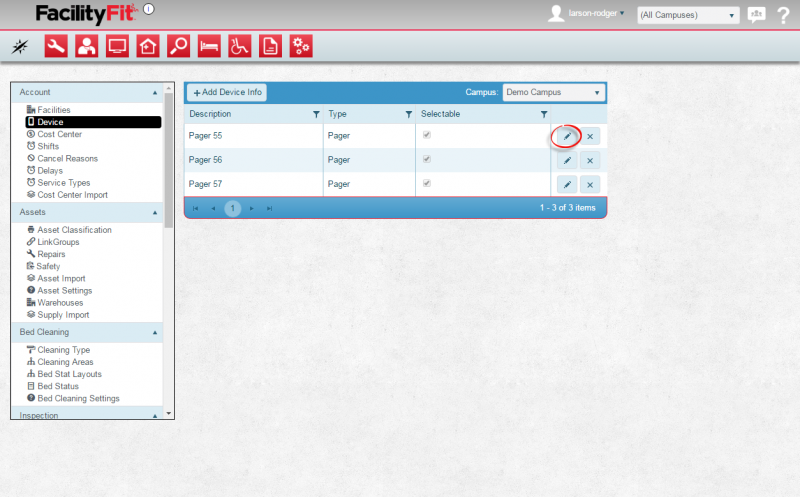The image size is (800, 497).
Task: Open the help question mark icon
Action: coord(783,15)
